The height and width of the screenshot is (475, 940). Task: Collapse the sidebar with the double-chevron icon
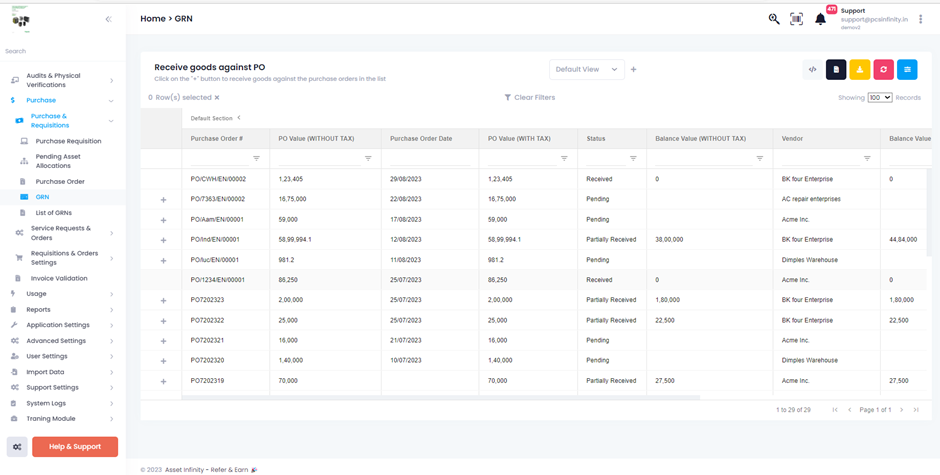click(x=109, y=19)
